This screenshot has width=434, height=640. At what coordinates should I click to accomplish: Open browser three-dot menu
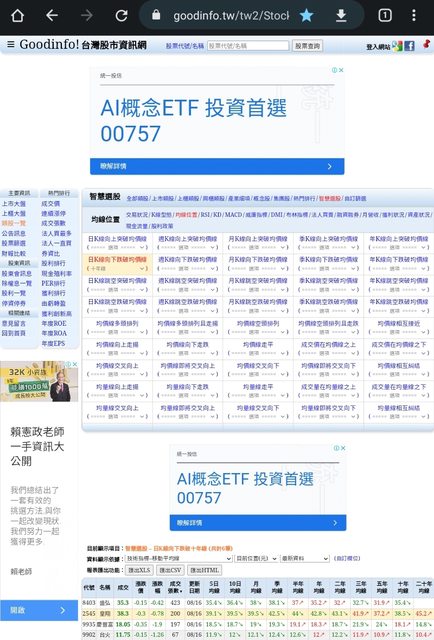coord(414,16)
